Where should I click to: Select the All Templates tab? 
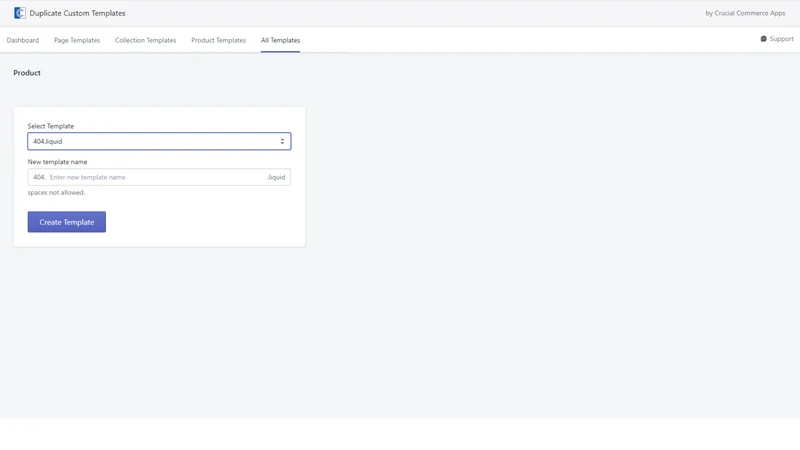[281, 40]
